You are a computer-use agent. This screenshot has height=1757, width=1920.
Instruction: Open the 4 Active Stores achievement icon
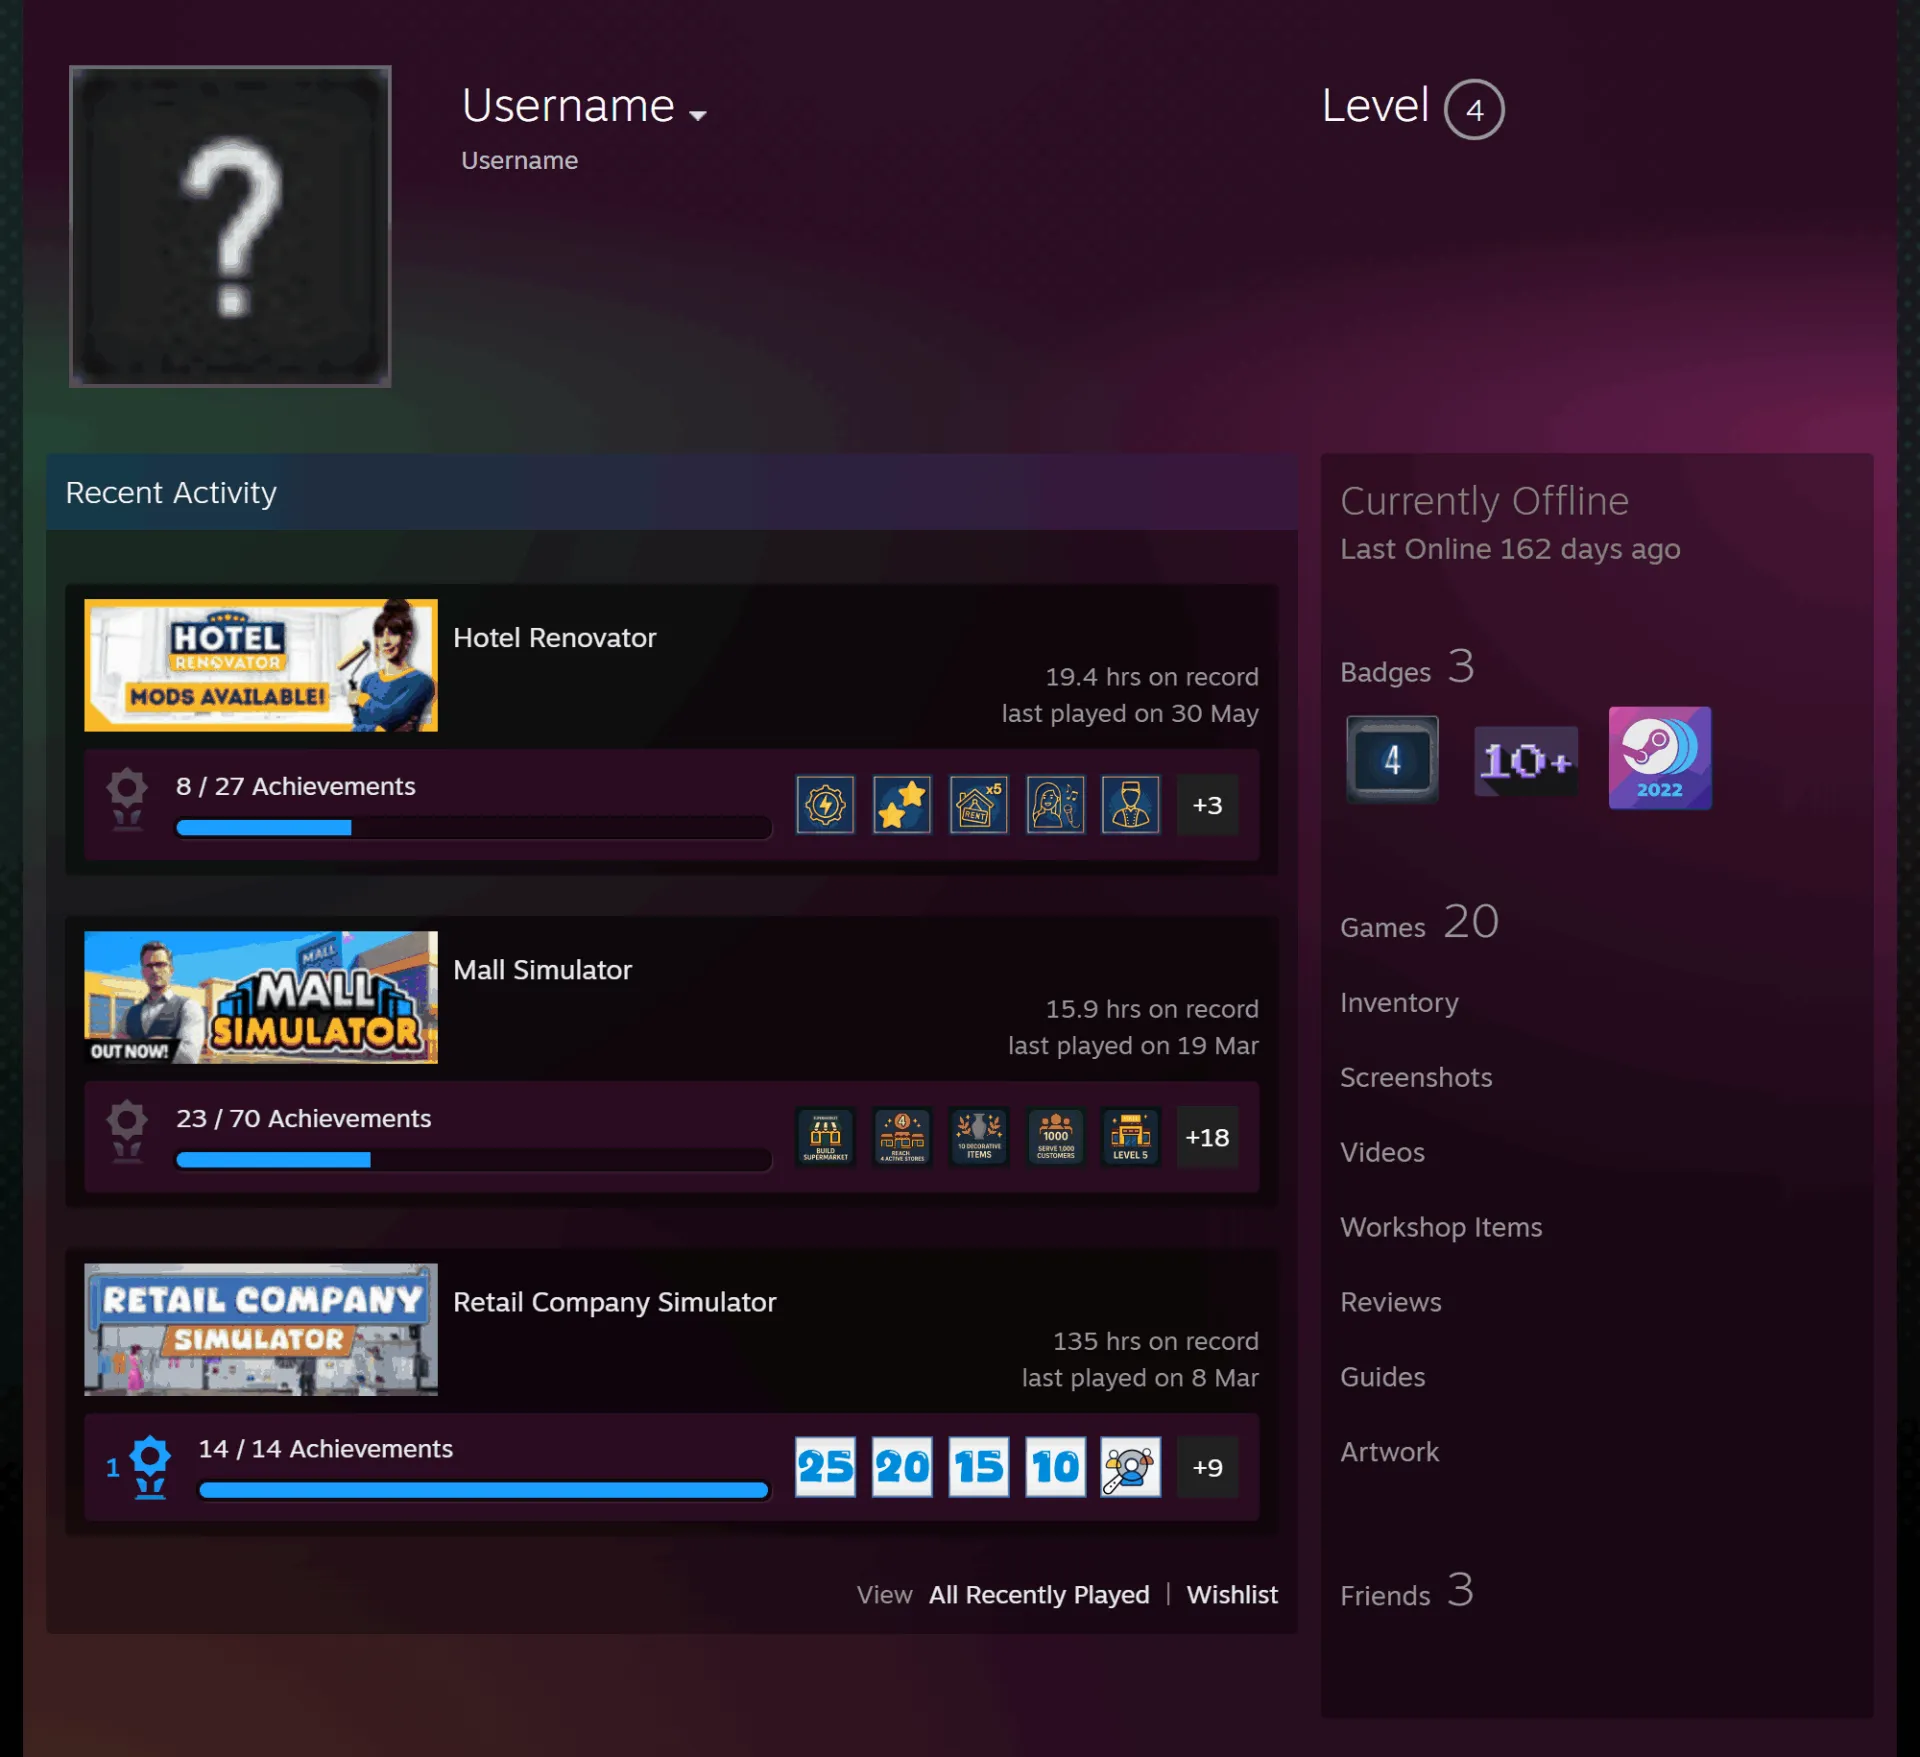point(902,1137)
